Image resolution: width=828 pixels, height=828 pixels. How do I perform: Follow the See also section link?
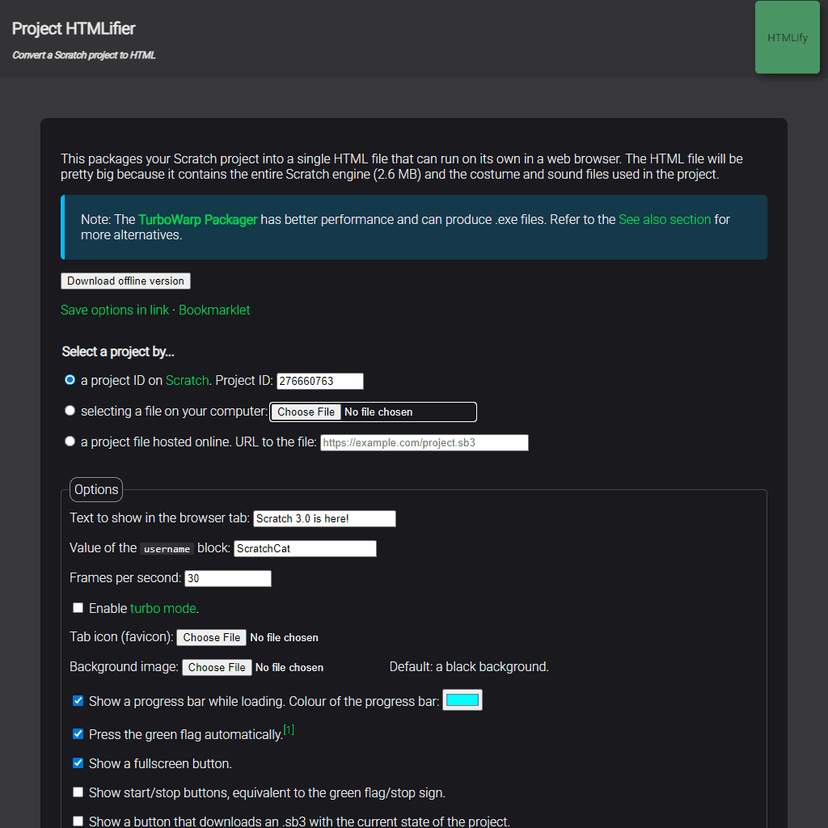coord(664,219)
